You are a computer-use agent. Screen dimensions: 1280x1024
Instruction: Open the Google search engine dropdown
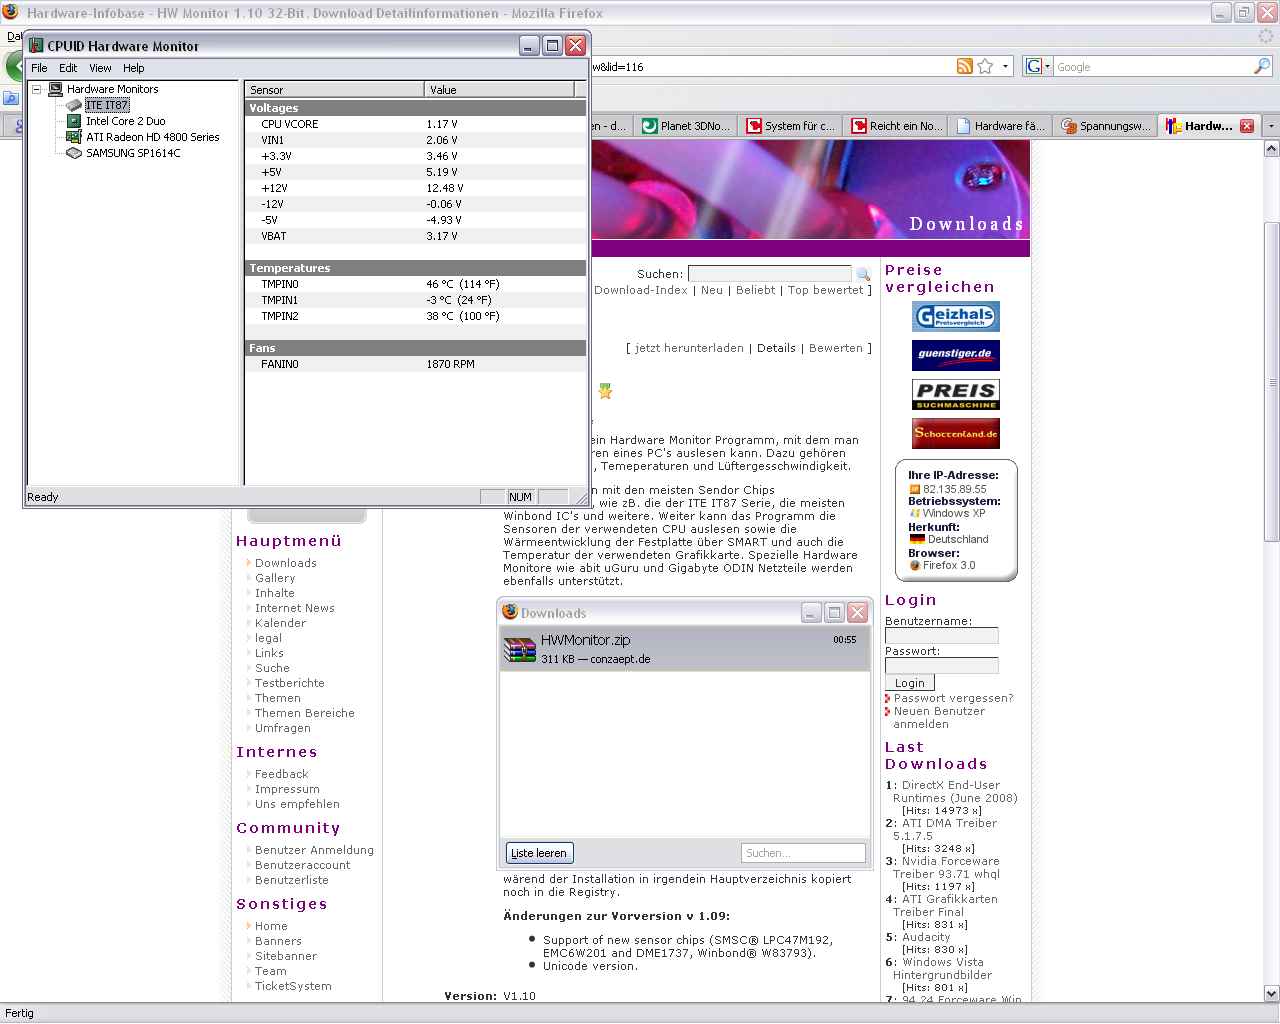[x=1039, y=67]
